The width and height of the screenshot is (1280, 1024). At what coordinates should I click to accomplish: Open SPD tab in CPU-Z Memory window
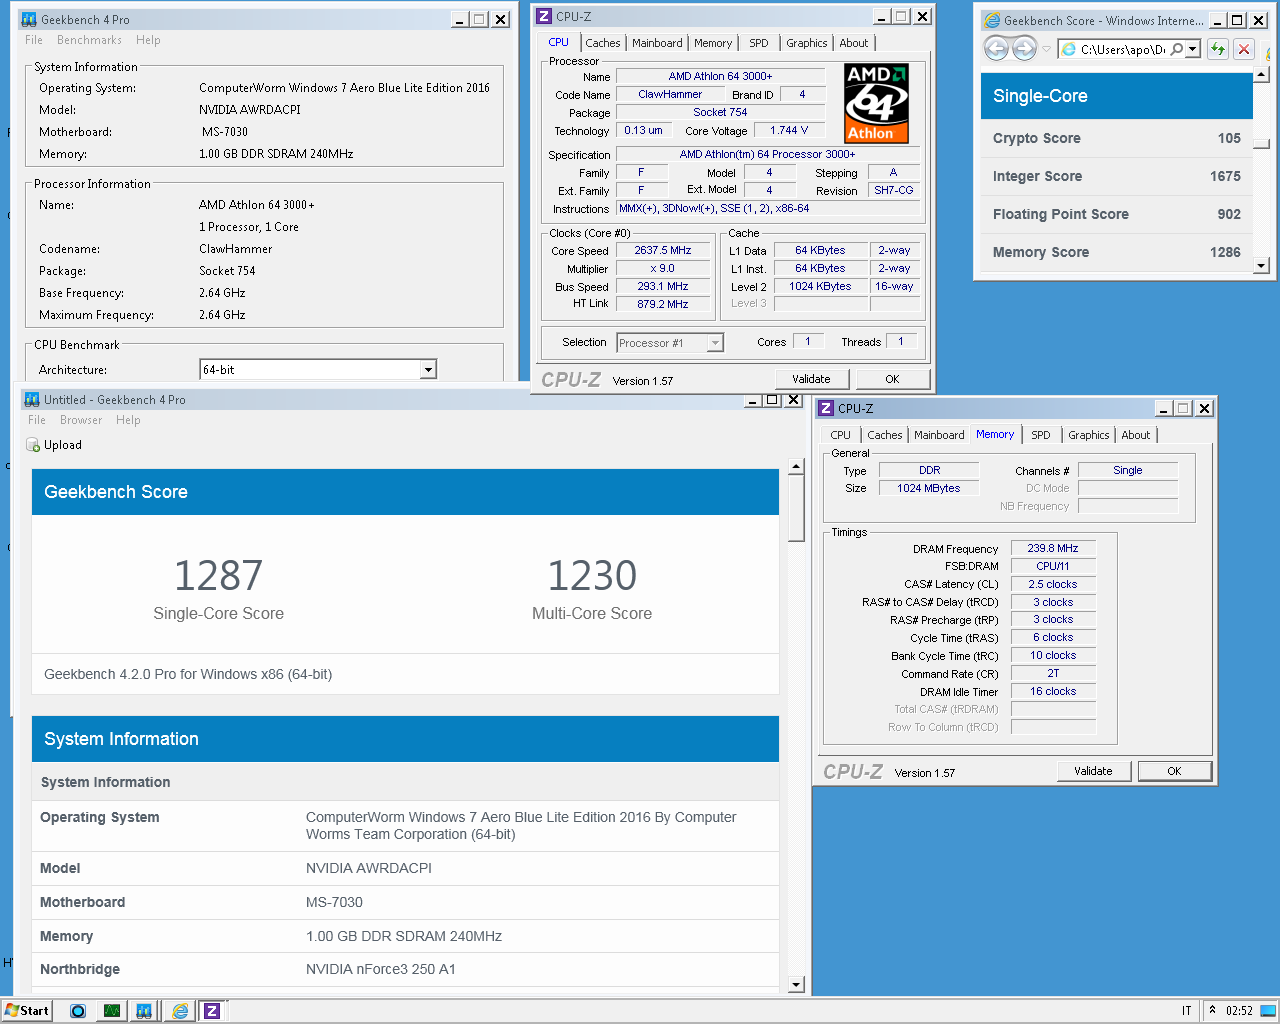pos(1041,435)
